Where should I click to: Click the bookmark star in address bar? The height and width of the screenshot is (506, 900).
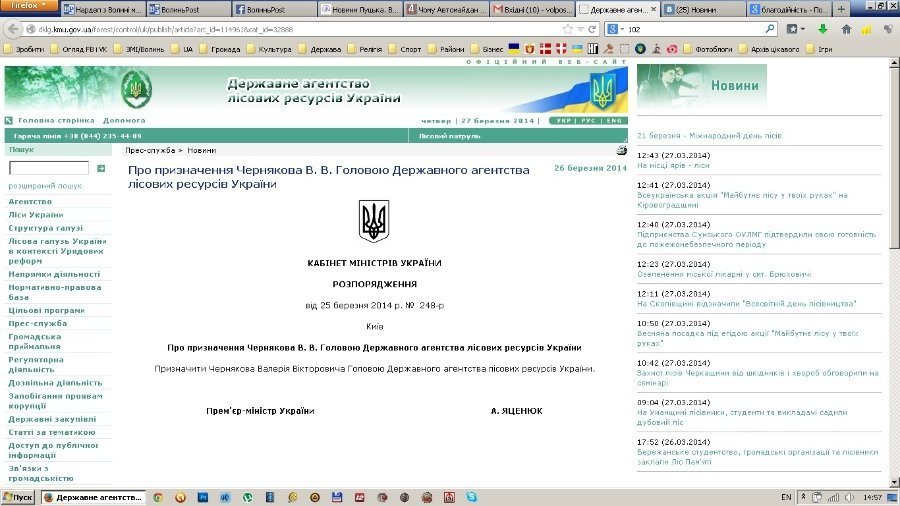point(568,29)
